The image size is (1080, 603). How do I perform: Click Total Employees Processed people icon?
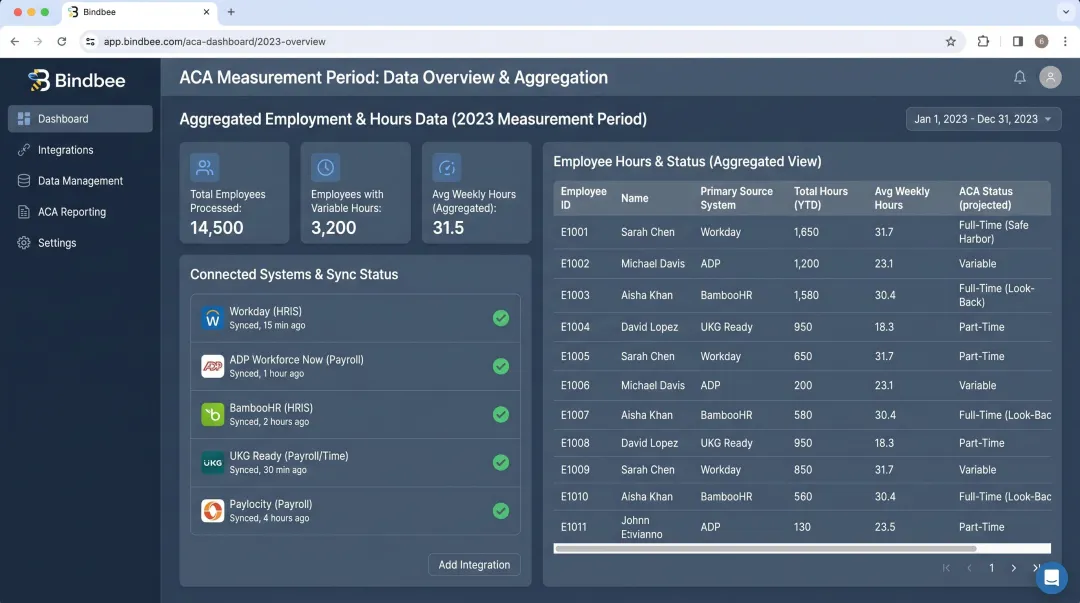[x=205, y=167]
